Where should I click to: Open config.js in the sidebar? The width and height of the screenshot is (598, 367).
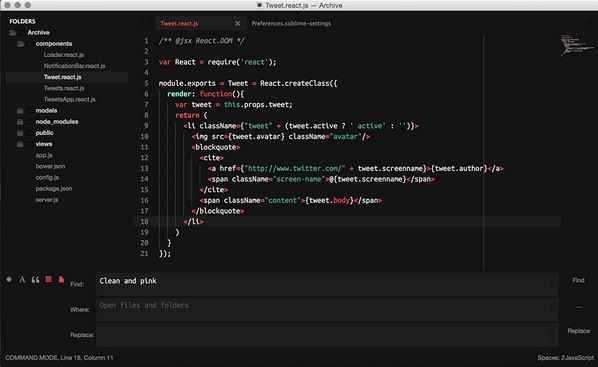point(47,177)
